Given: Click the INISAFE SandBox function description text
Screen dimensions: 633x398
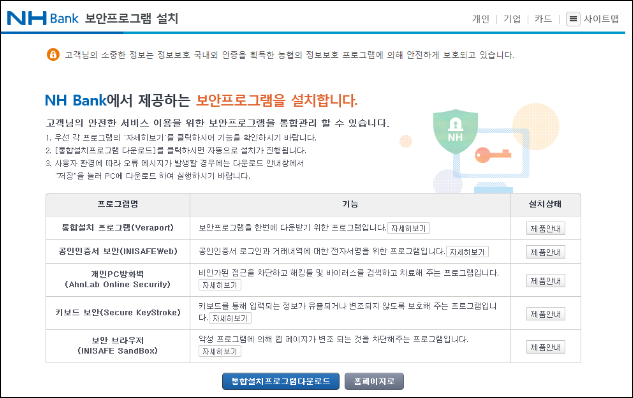Looking at the screenshot, I should [x=333, y=339].
